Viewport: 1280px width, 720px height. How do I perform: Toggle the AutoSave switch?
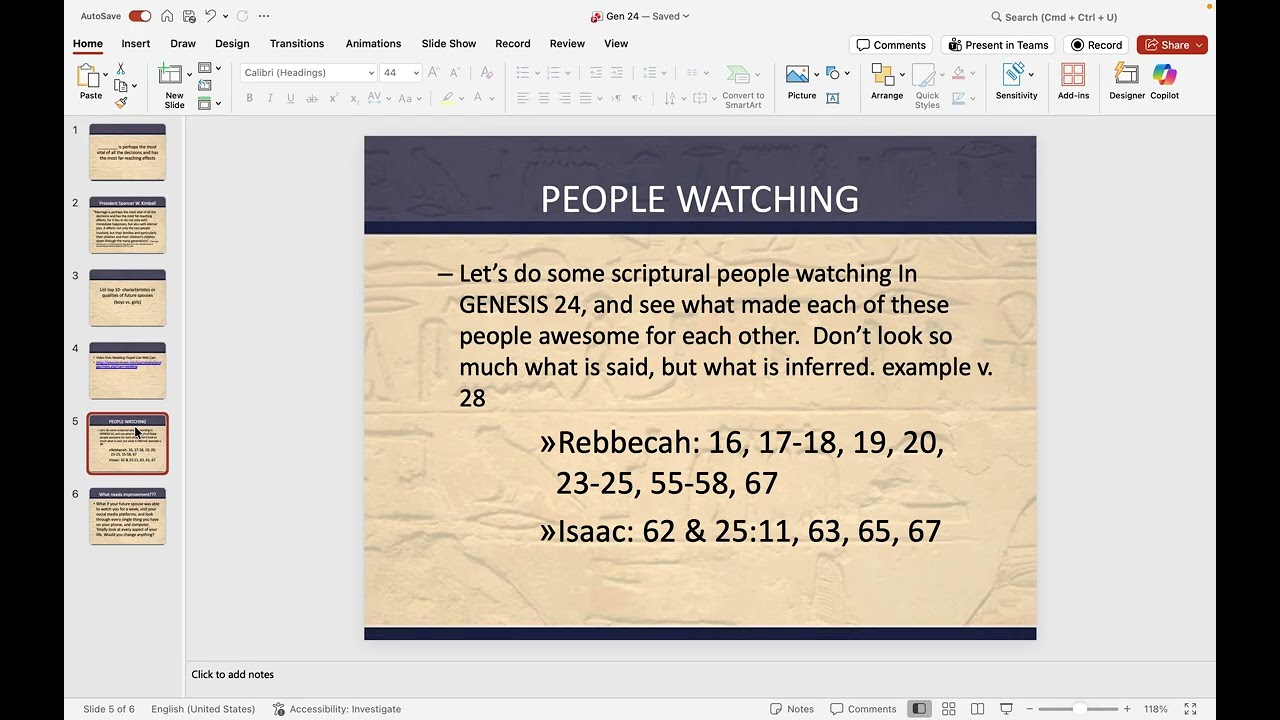[x=140, y=16]
